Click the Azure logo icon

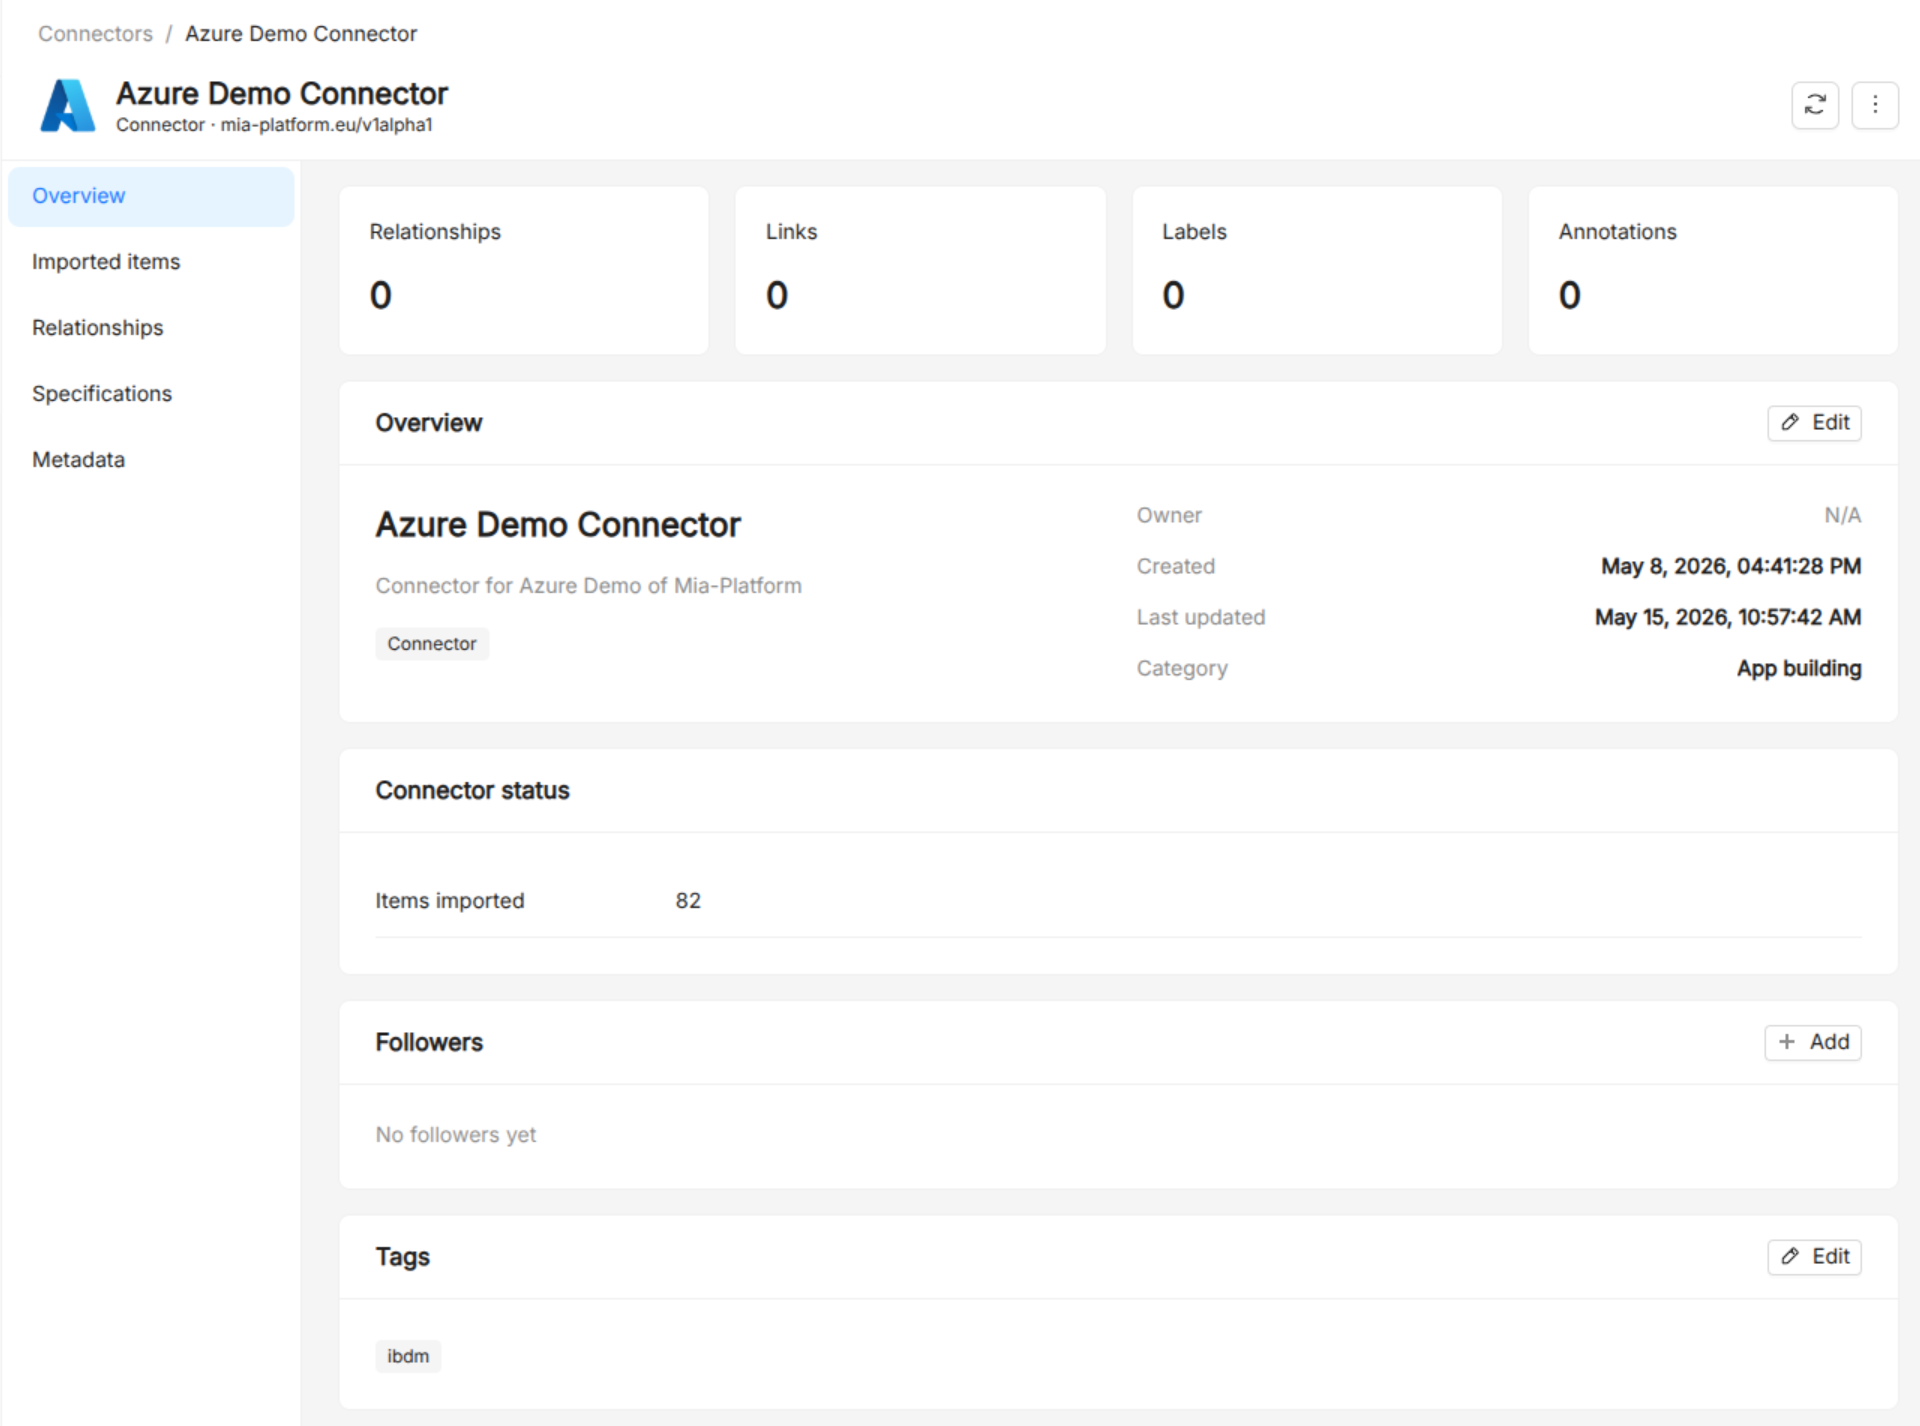click(68, 106)
